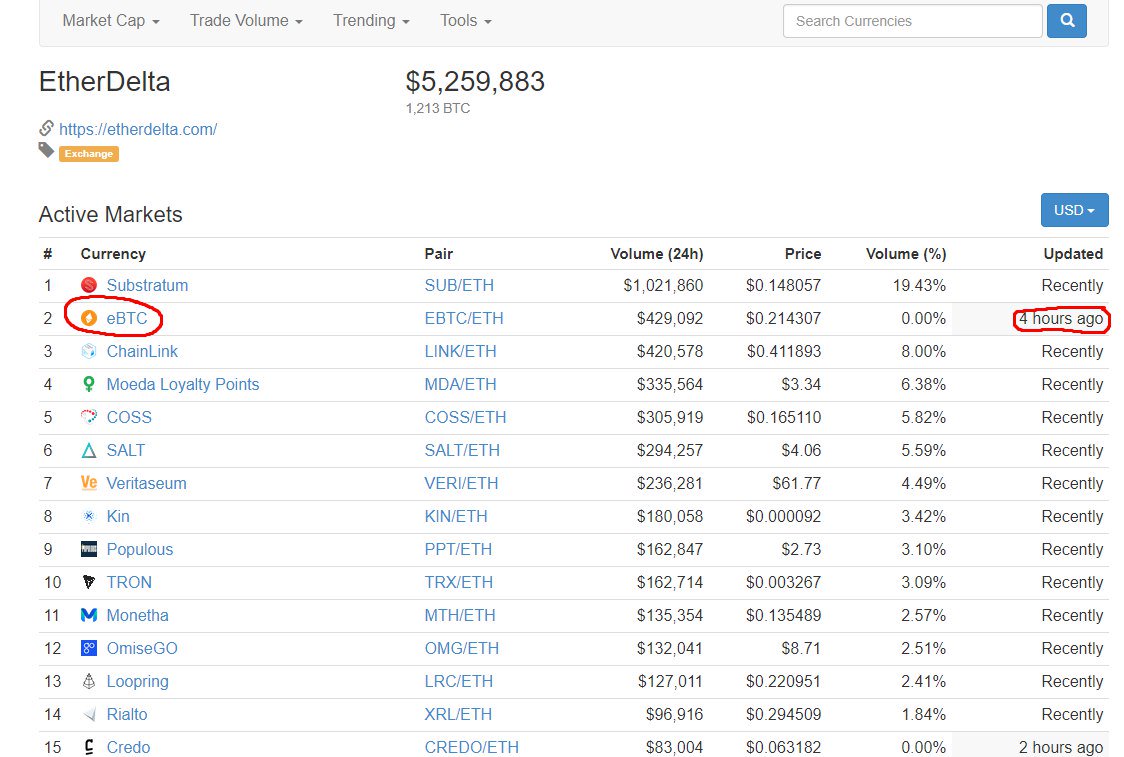Open the MDA/ETH pair link
The width and height of the screenshot is (1124, 757).
coord(460,384)
